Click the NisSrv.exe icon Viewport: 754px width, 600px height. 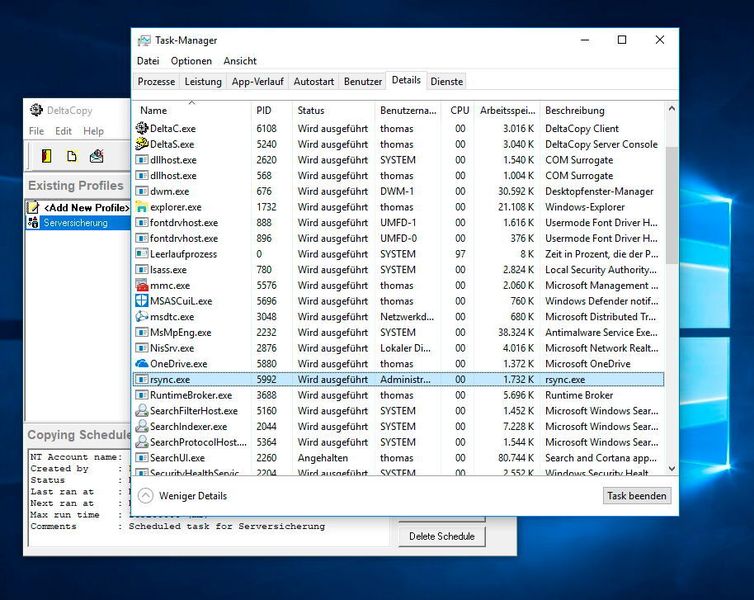pyautogui.click(x=142, y=348)
